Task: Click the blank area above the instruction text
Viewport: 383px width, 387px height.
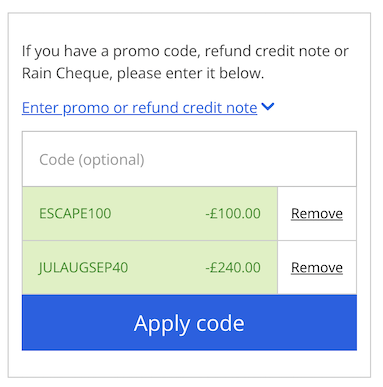Action: coord(189,28)
